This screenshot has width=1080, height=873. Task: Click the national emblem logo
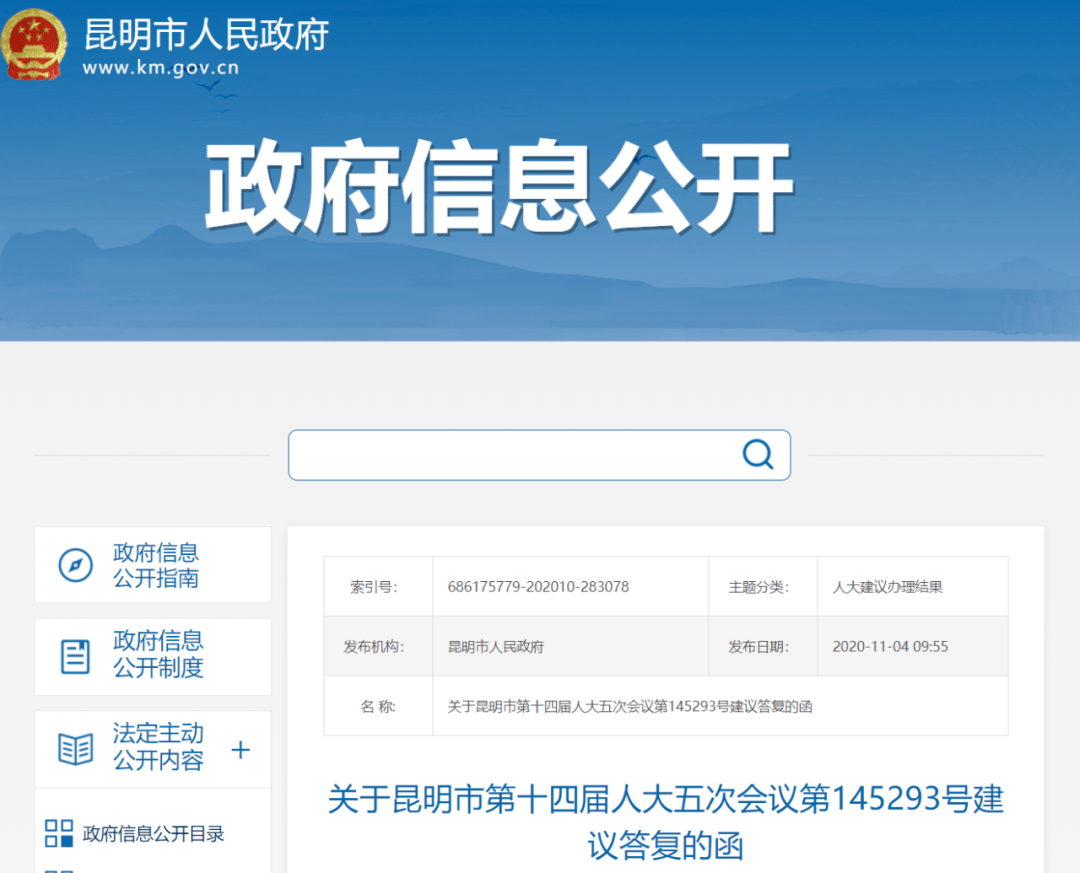34,44
